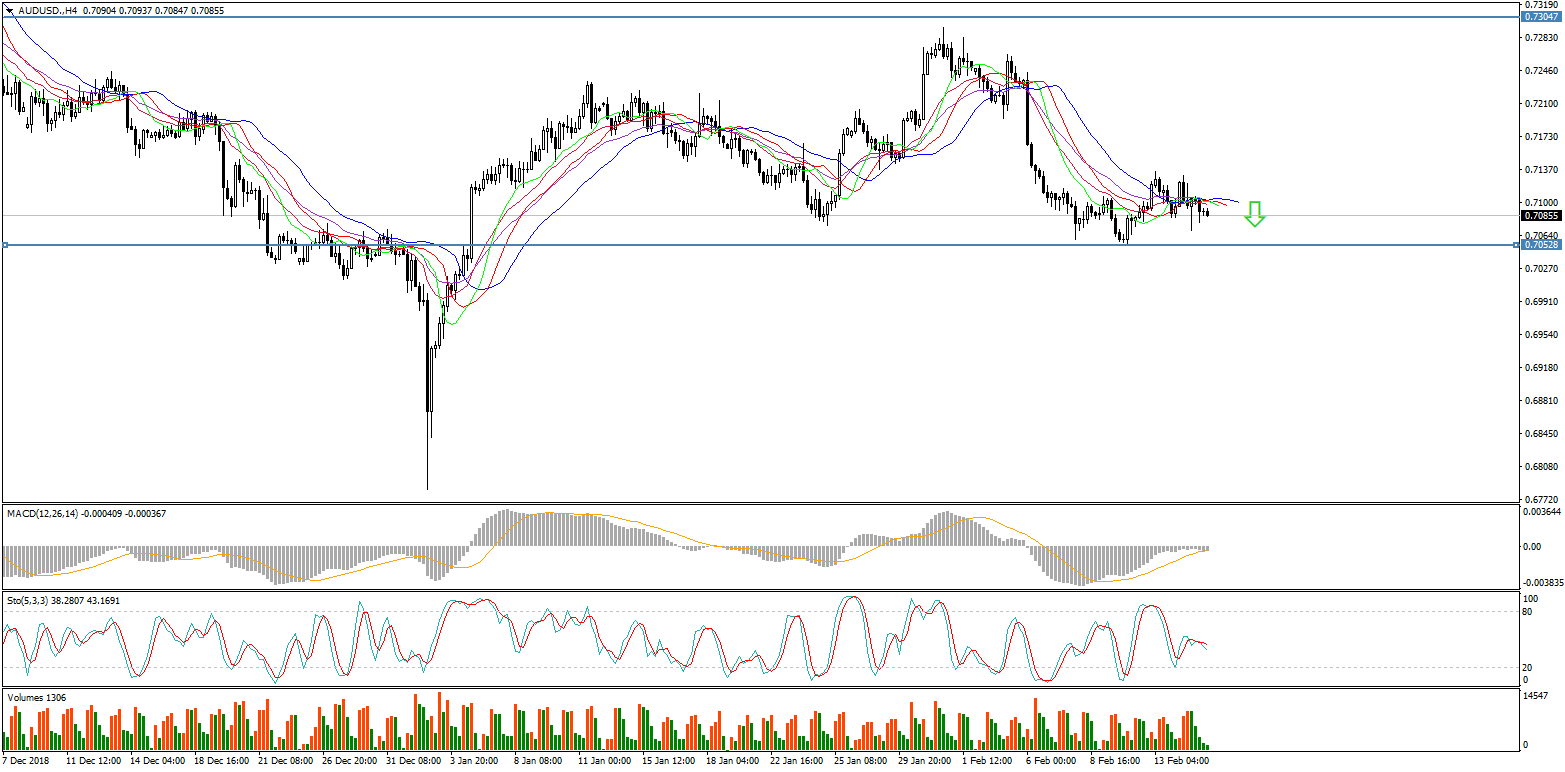Viewport: 1565px width, 772px height.
Task: Click the 0.72100 price scale value
Action: [x=1539, y=103]
